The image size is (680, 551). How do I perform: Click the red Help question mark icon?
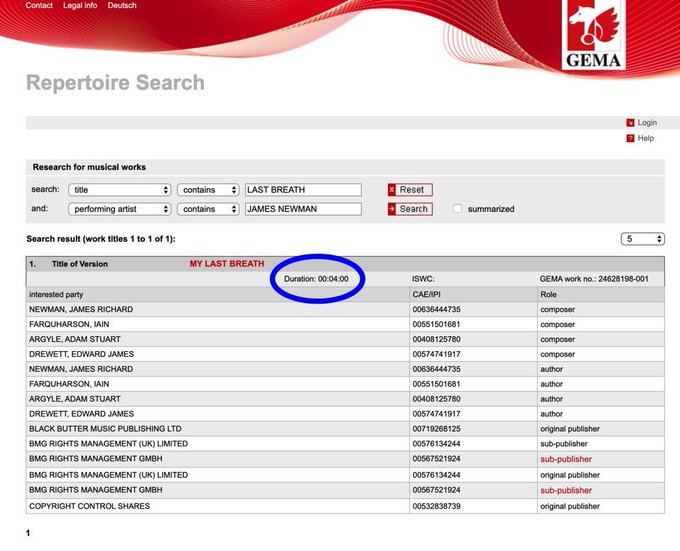(630, 138)
